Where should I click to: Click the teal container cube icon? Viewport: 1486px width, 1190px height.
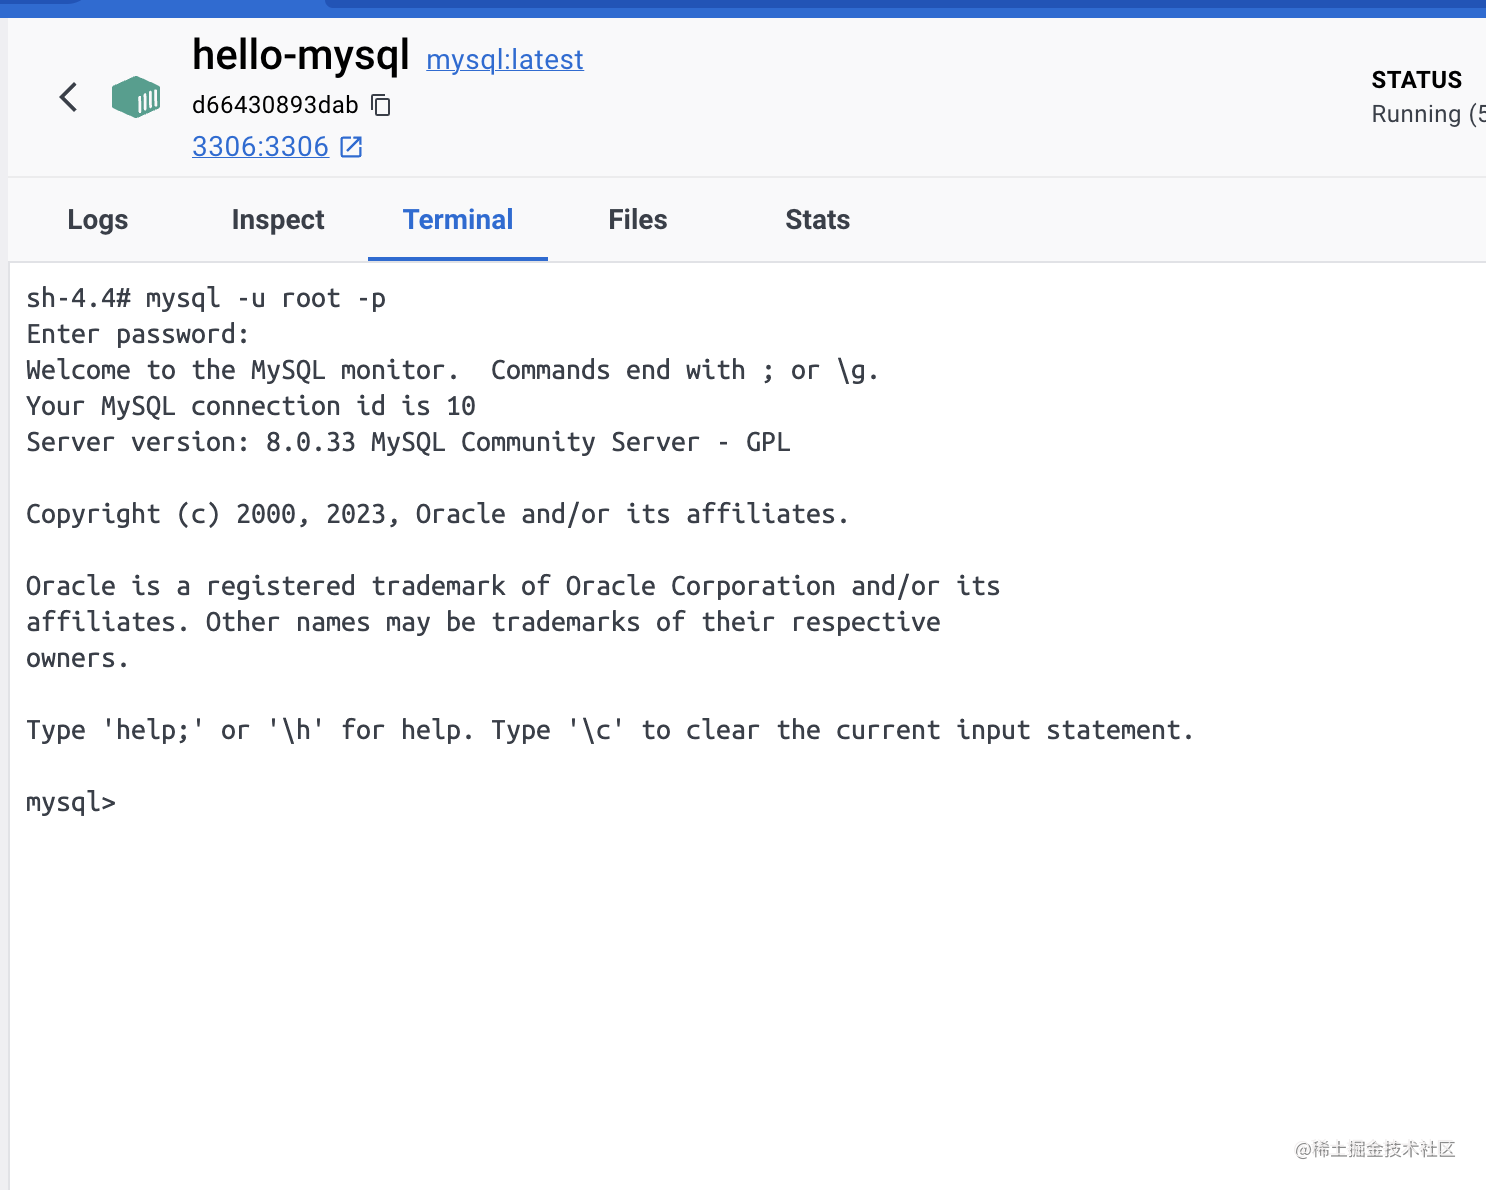coord(136,97)
